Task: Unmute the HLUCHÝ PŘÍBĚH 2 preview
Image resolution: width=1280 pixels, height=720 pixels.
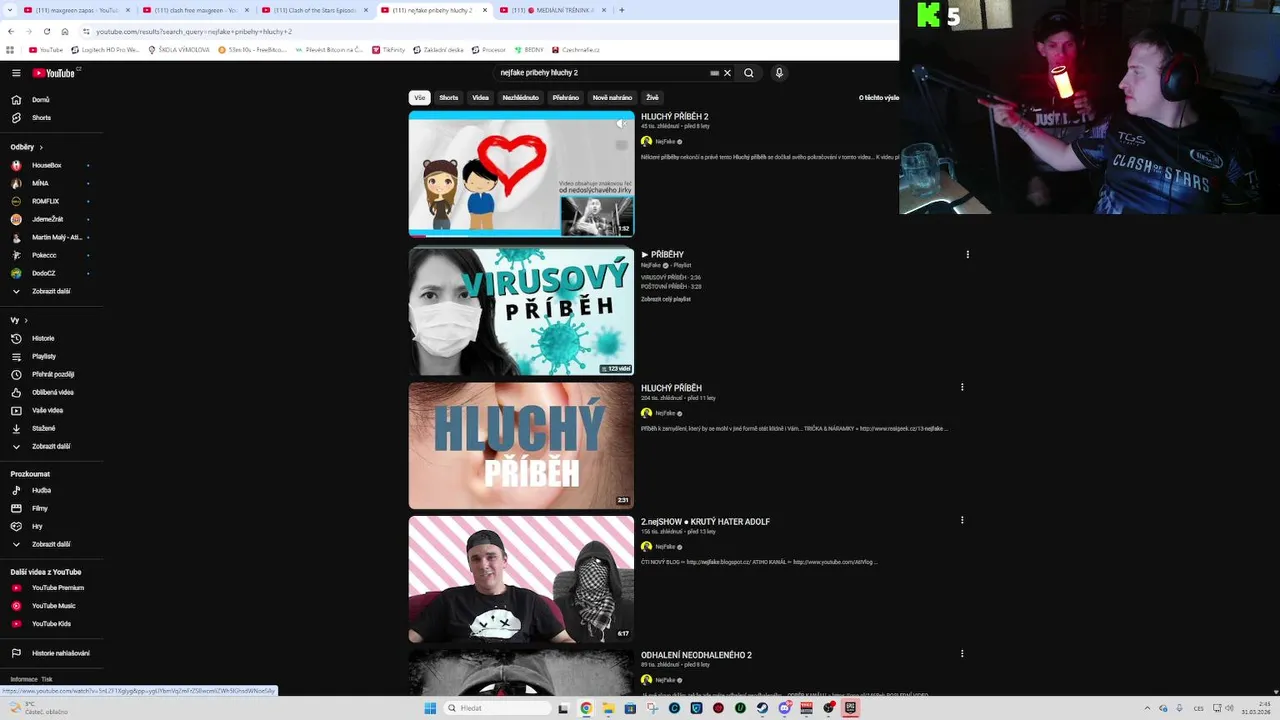Action: pyautogui.click(x=622, y=123)
